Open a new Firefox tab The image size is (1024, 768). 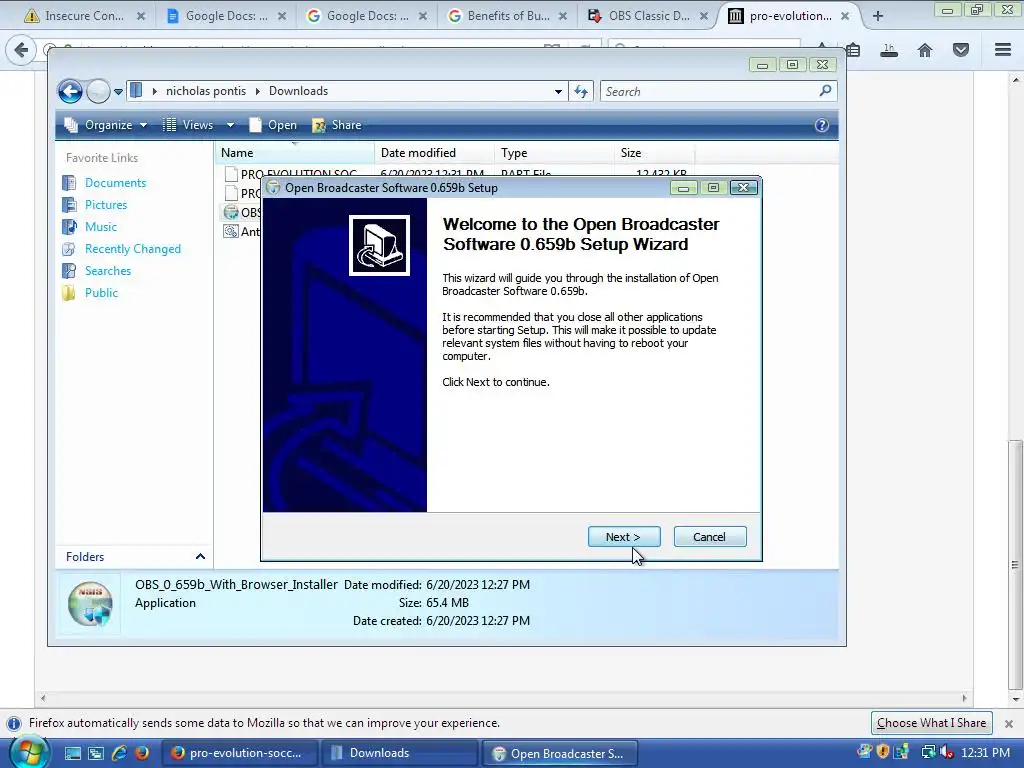(878, 16)
